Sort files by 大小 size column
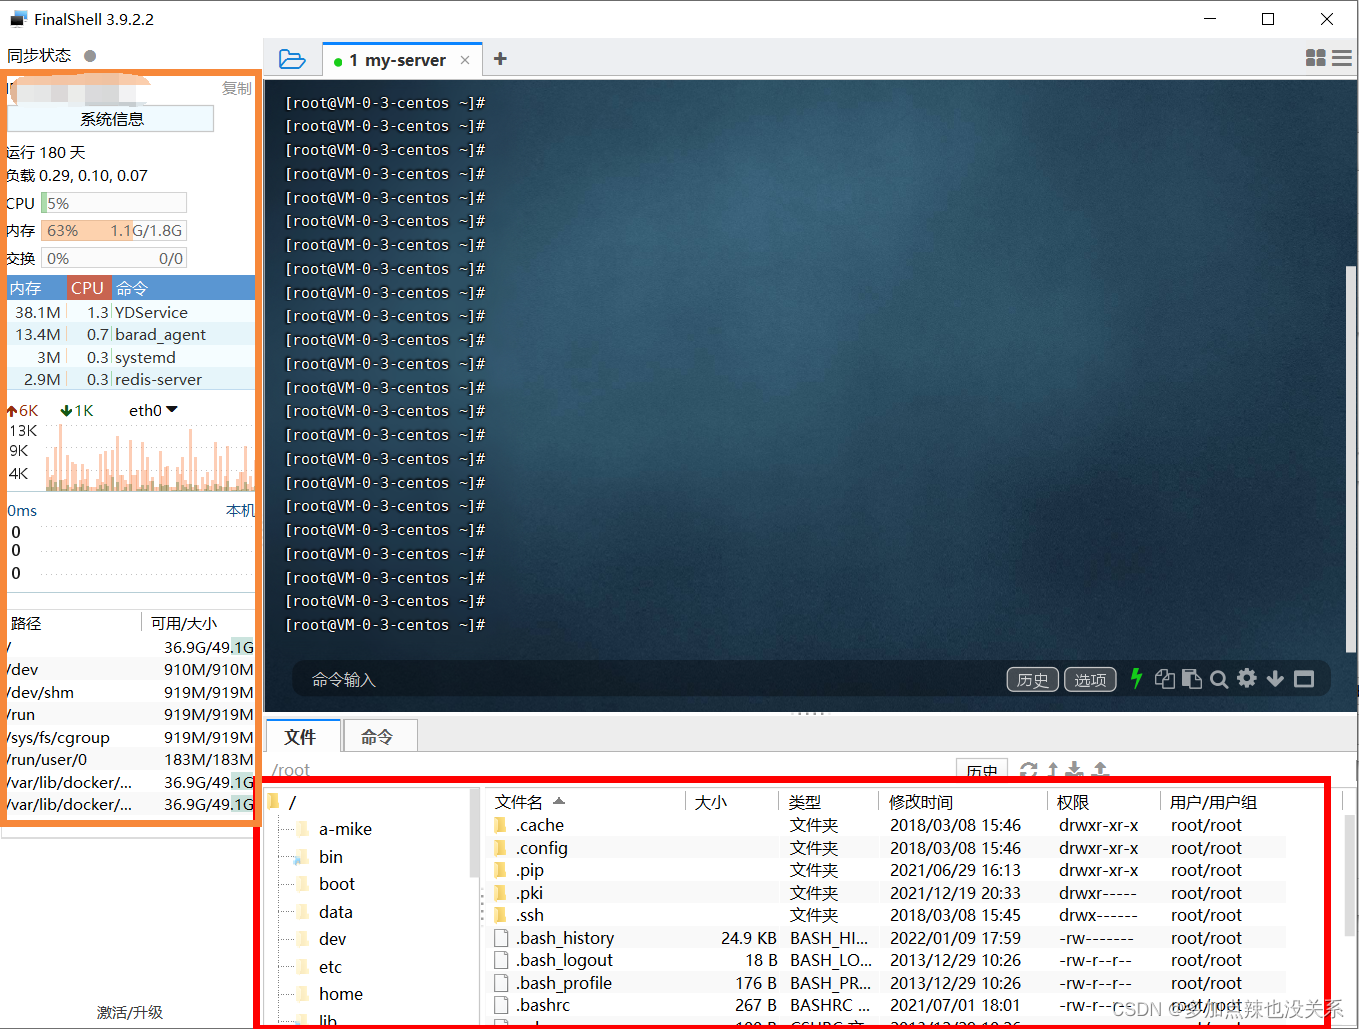 tap(731, 802)
